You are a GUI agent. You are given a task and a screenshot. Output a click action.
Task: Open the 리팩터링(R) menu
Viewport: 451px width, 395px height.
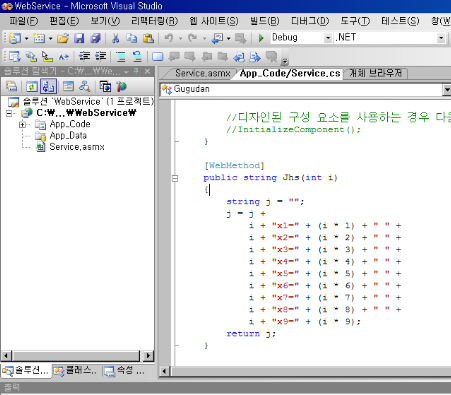(154, 21)
